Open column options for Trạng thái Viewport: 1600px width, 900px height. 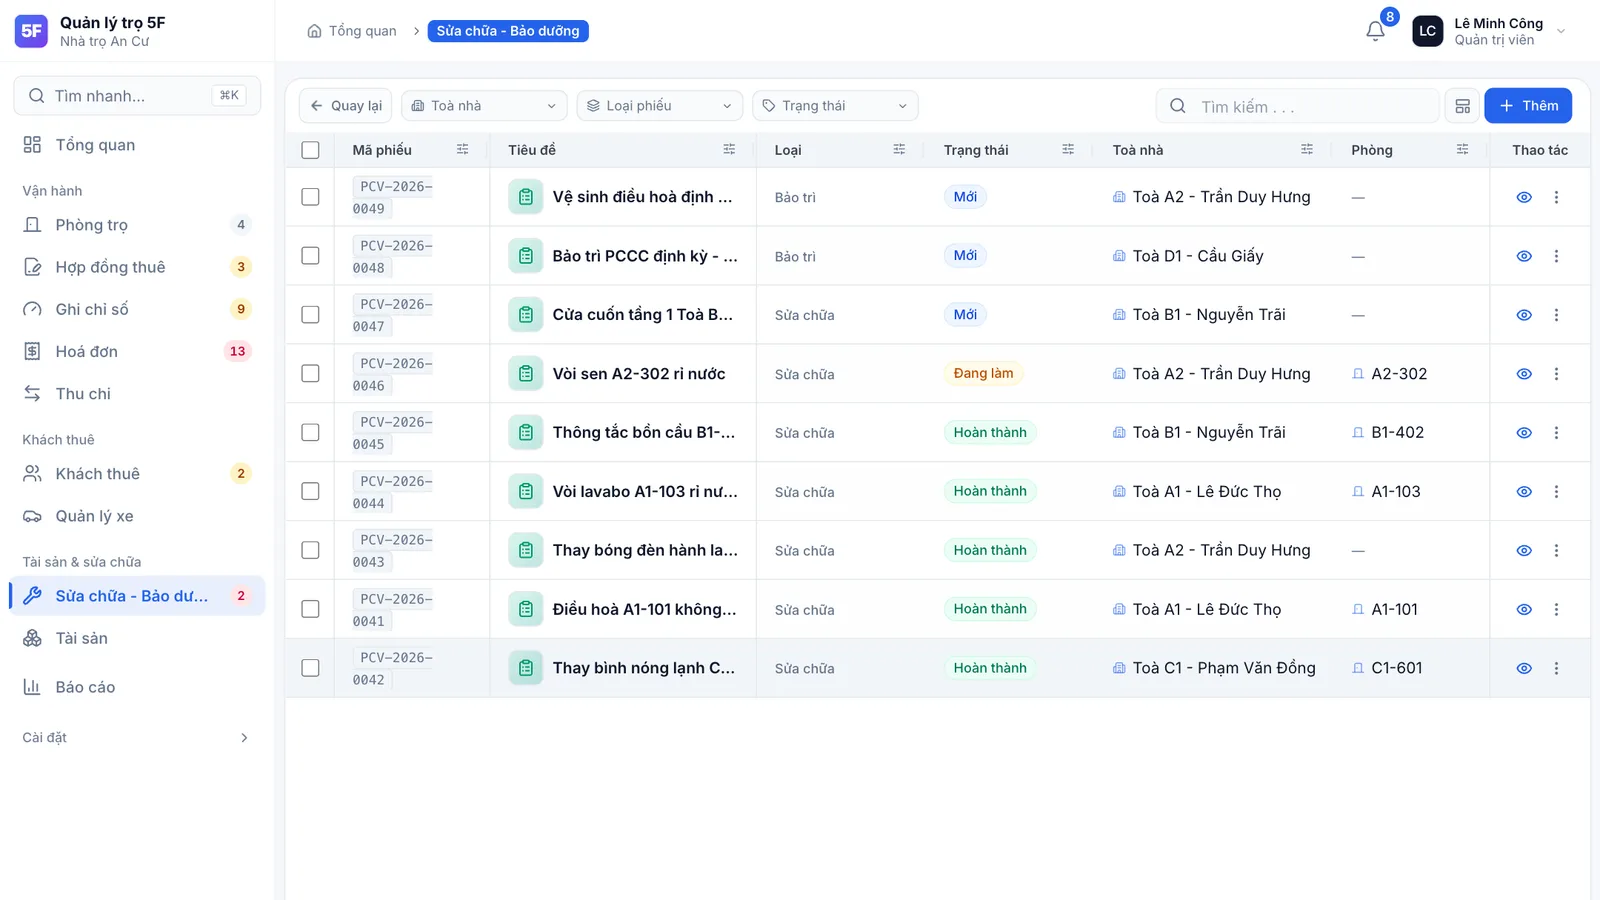(x=1068, y=149)
